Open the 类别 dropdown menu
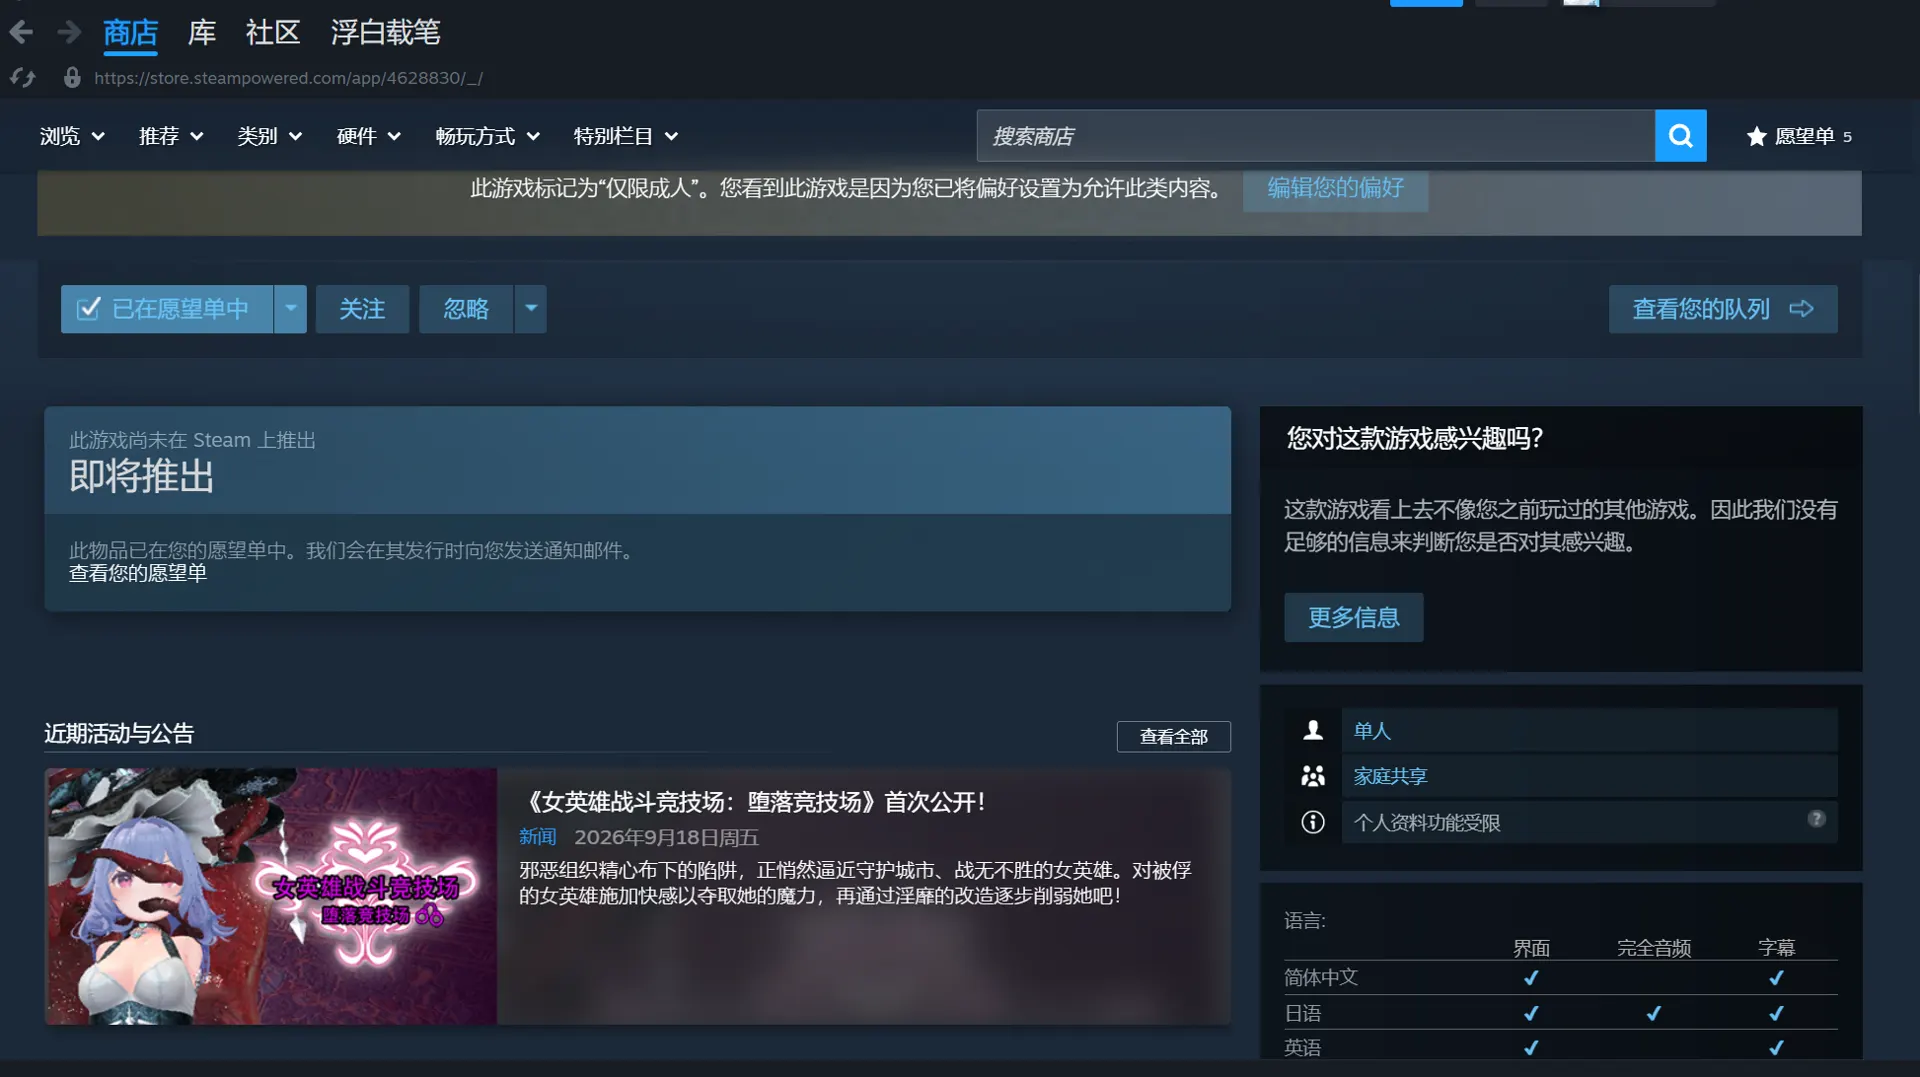The width and height of the screenshot is (1920, 1077). coord(270,136)
